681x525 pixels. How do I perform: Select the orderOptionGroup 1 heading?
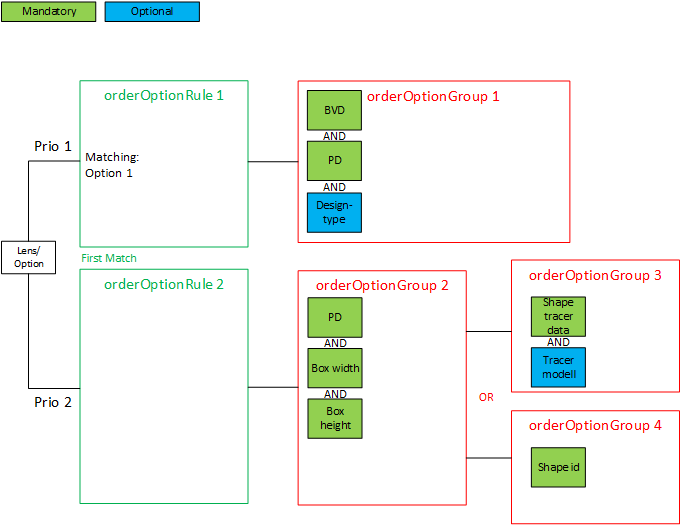[x=433, y=96]
